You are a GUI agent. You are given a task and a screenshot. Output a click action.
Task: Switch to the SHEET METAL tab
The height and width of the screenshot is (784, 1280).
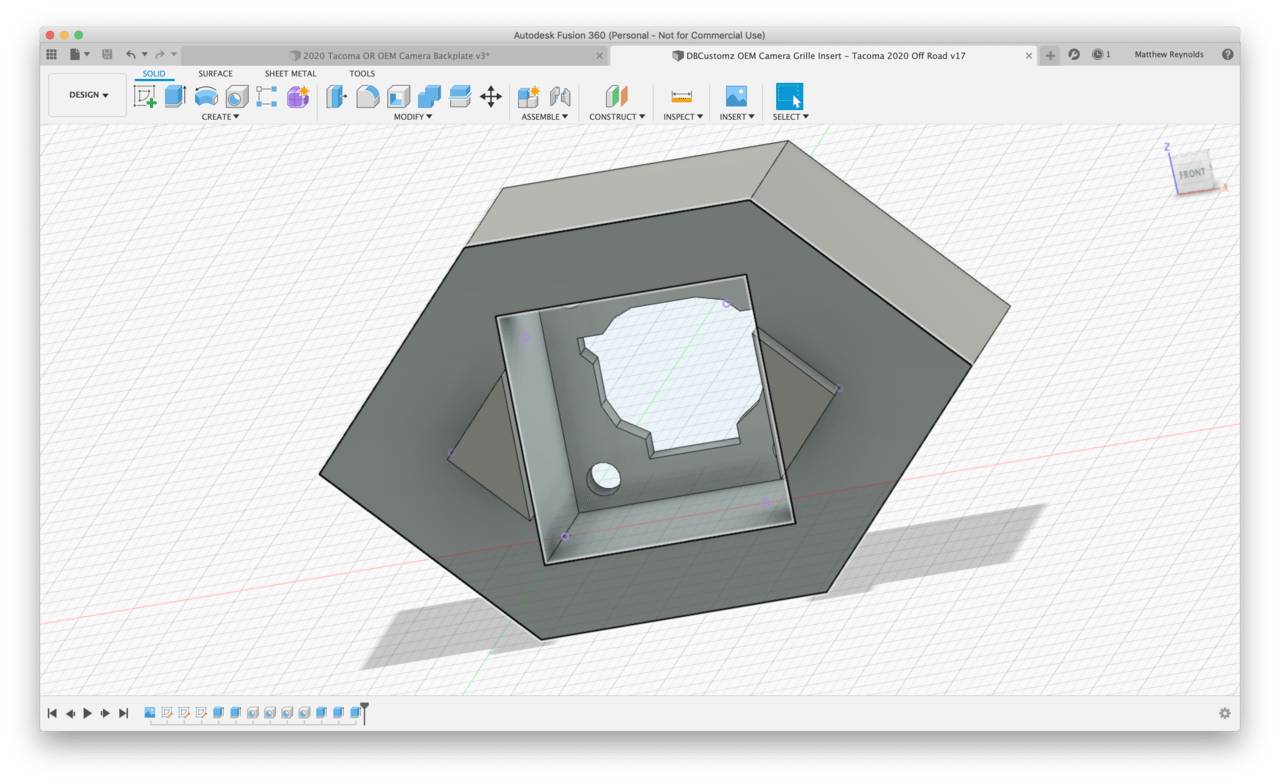[290, 74]
